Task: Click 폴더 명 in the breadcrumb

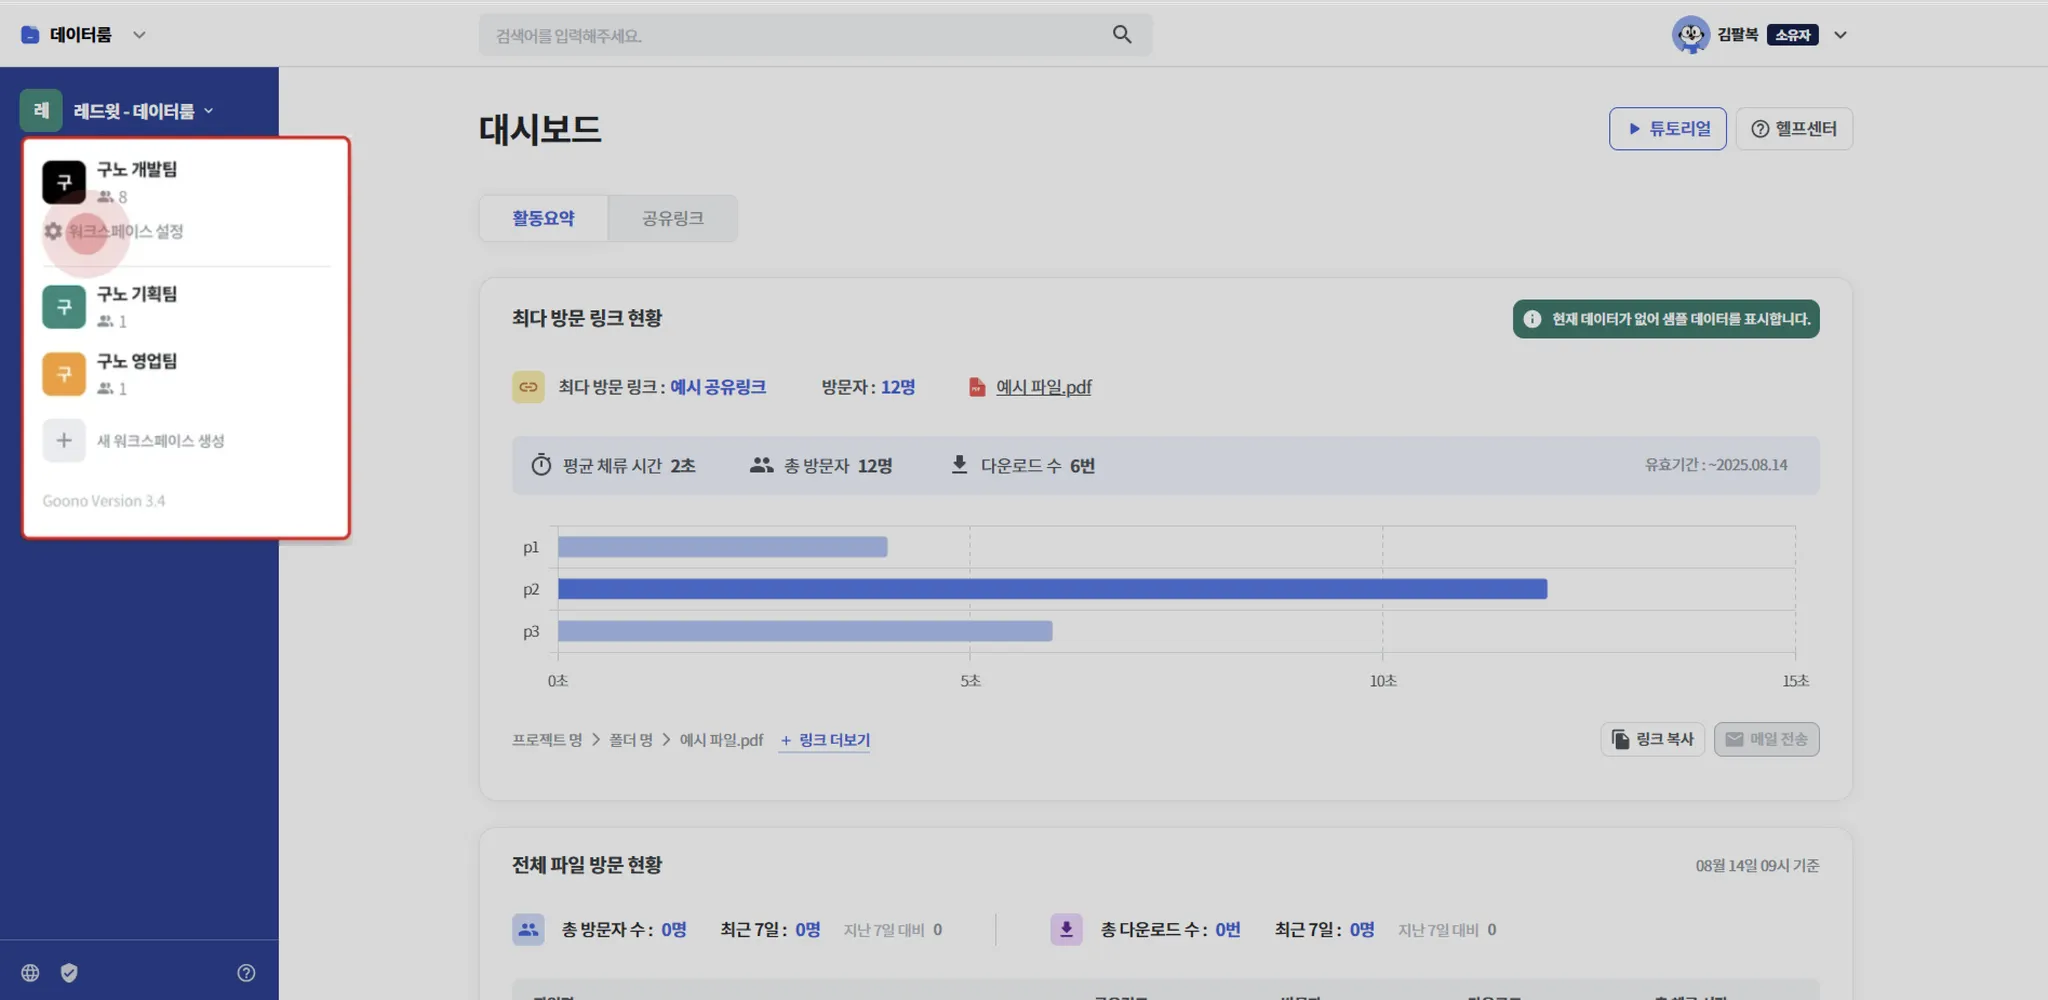Action: click(x=631, y=740)
